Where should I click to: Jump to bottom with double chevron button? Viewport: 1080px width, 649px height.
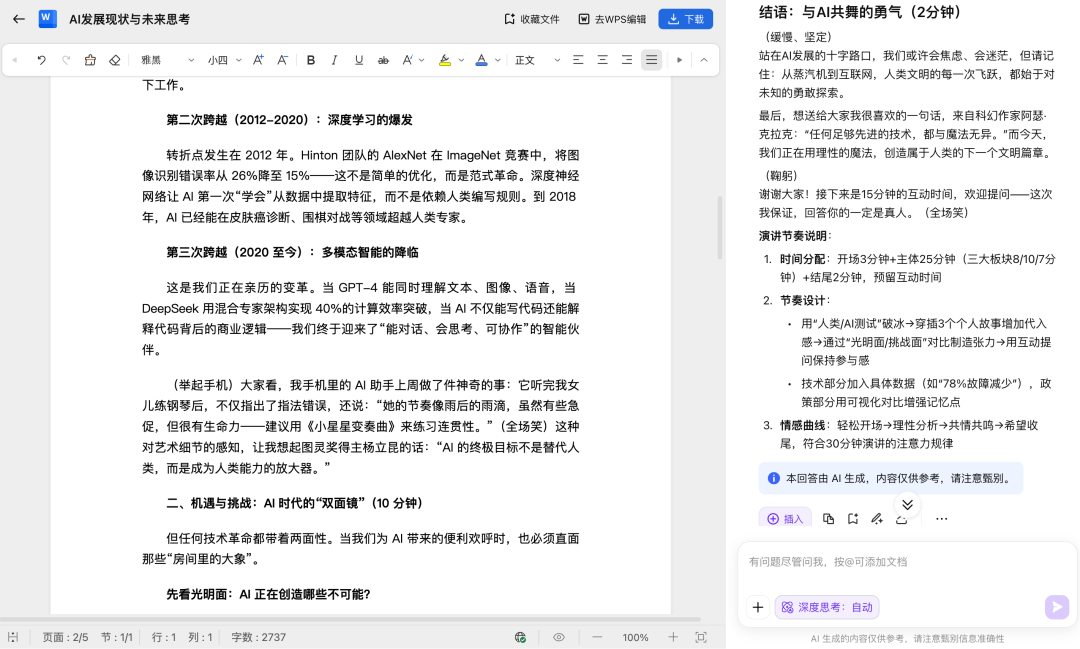point(907,504)
